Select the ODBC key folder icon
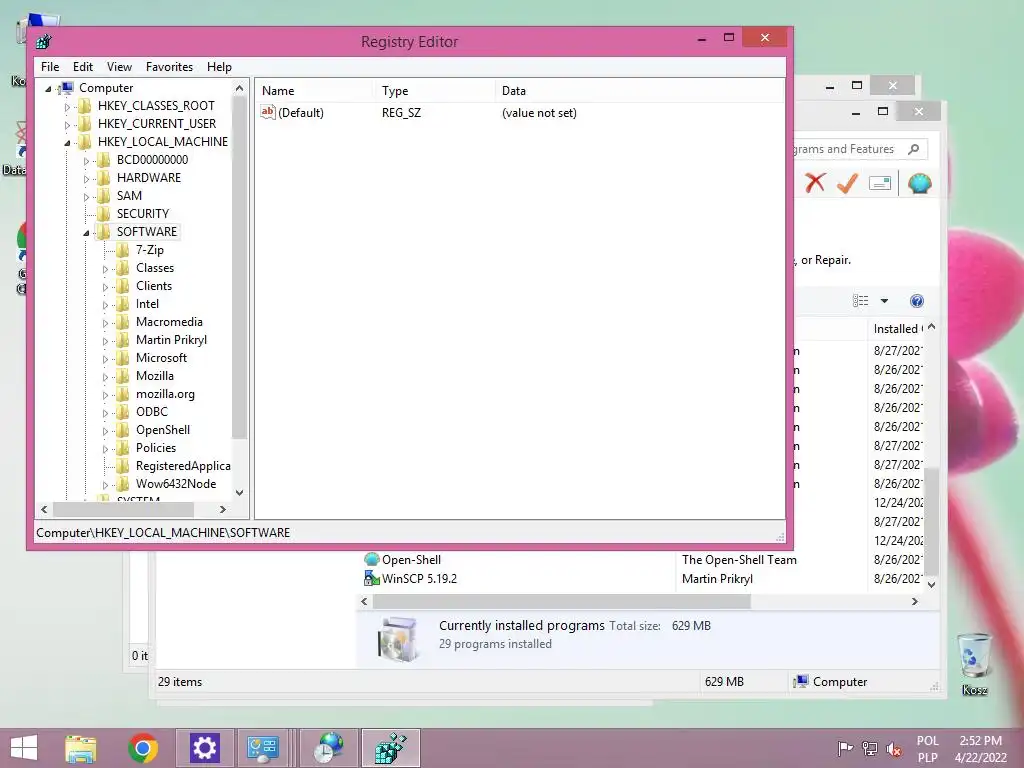 [123, 411]
